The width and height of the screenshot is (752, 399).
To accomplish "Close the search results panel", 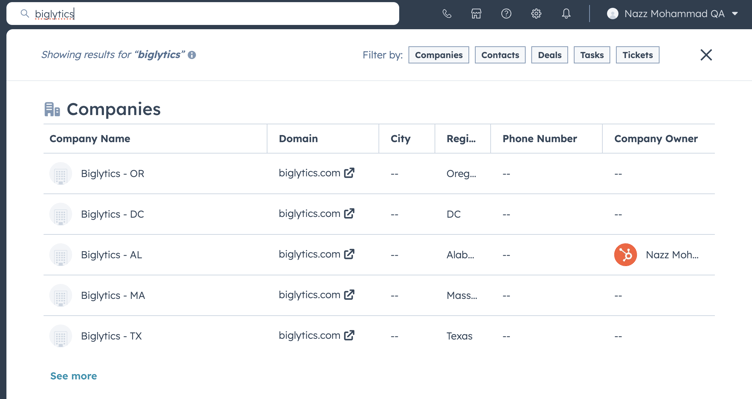I will pyautogui.click(x=706, y=55).
